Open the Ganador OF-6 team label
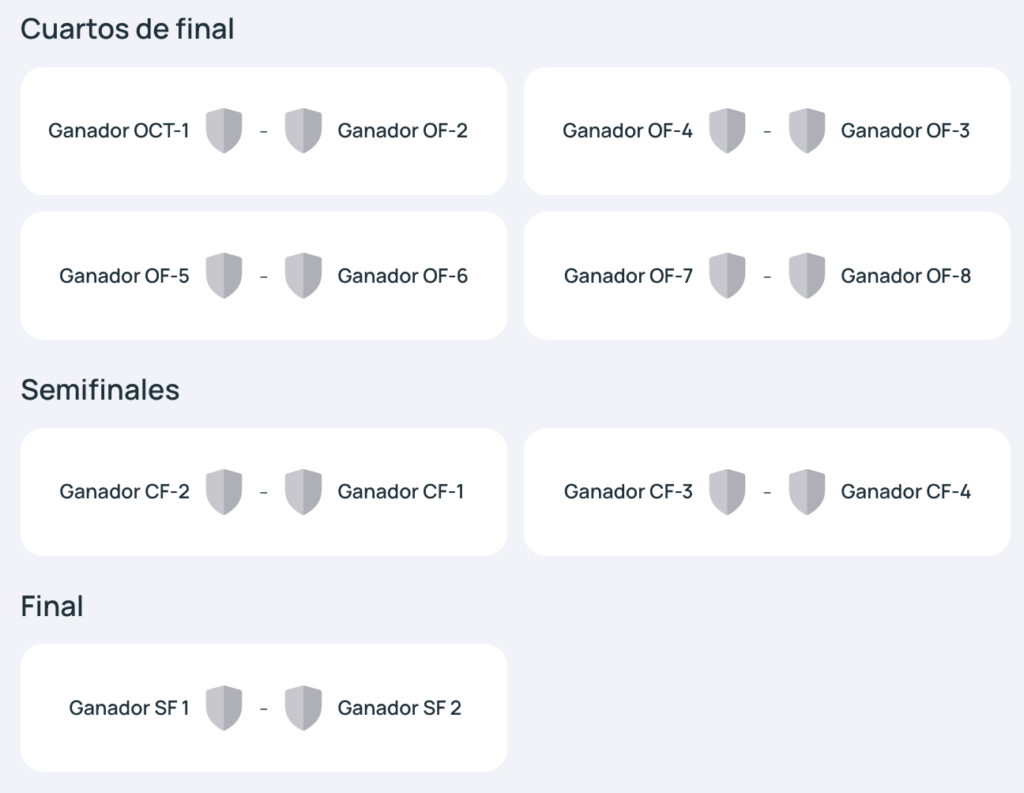 tap(402, 276)
